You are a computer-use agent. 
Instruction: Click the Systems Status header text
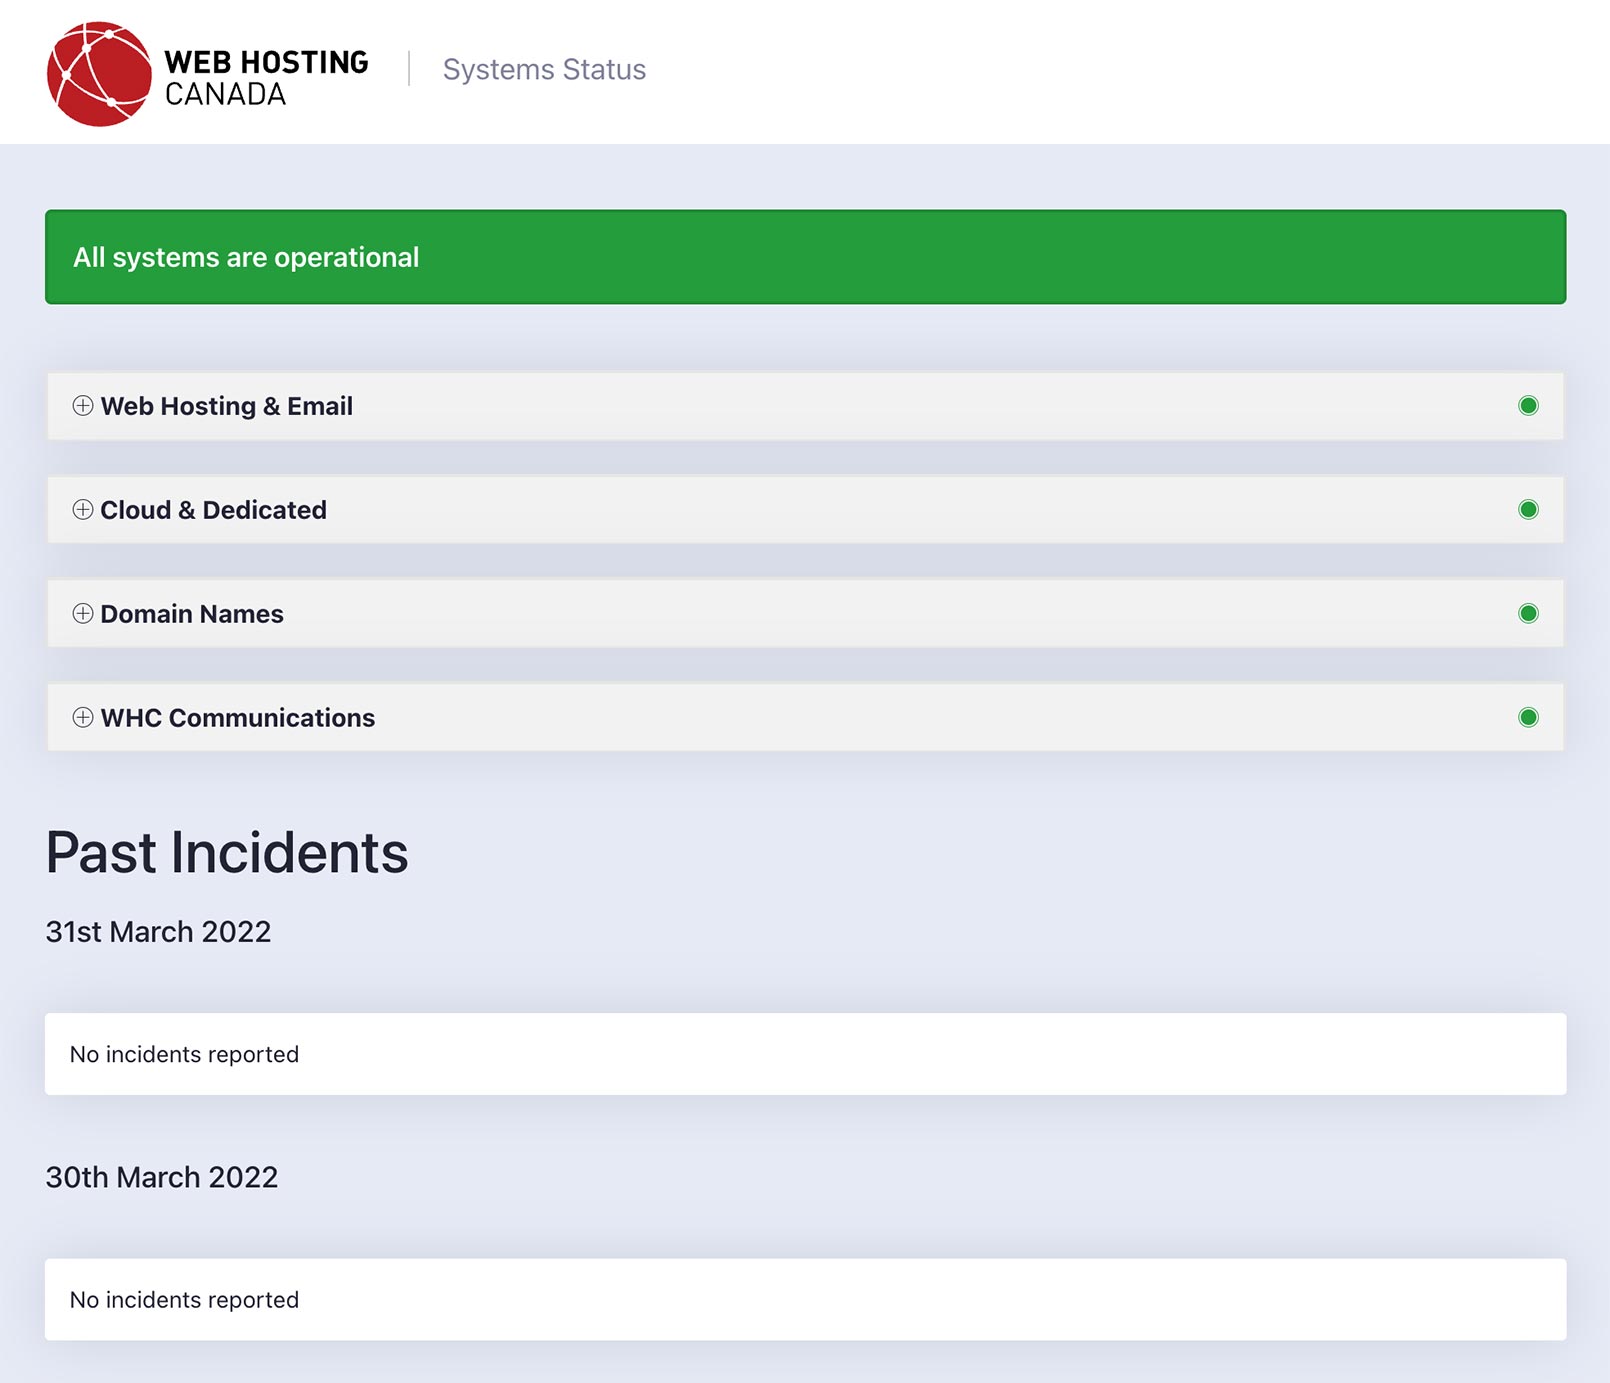(544, 69)
